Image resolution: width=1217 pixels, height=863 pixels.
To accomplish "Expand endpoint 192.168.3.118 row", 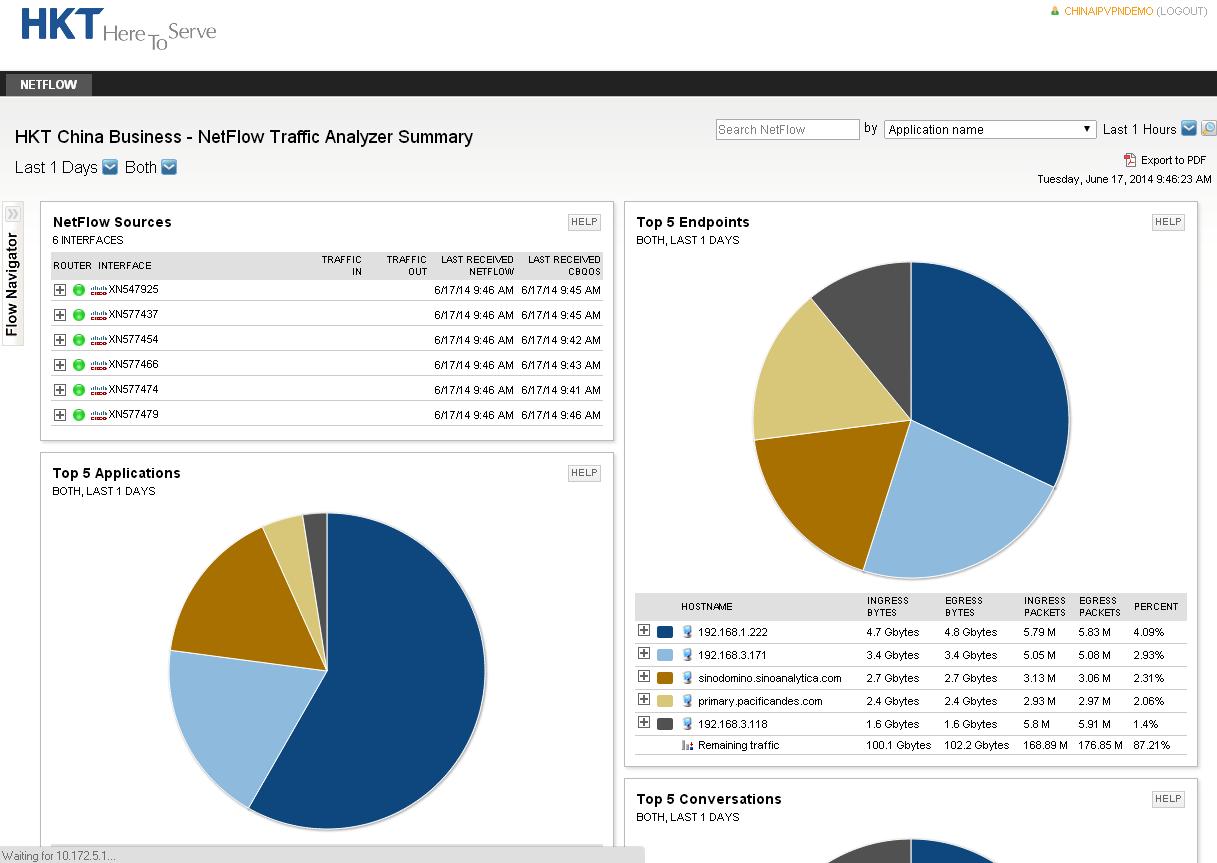I will 644,723.
